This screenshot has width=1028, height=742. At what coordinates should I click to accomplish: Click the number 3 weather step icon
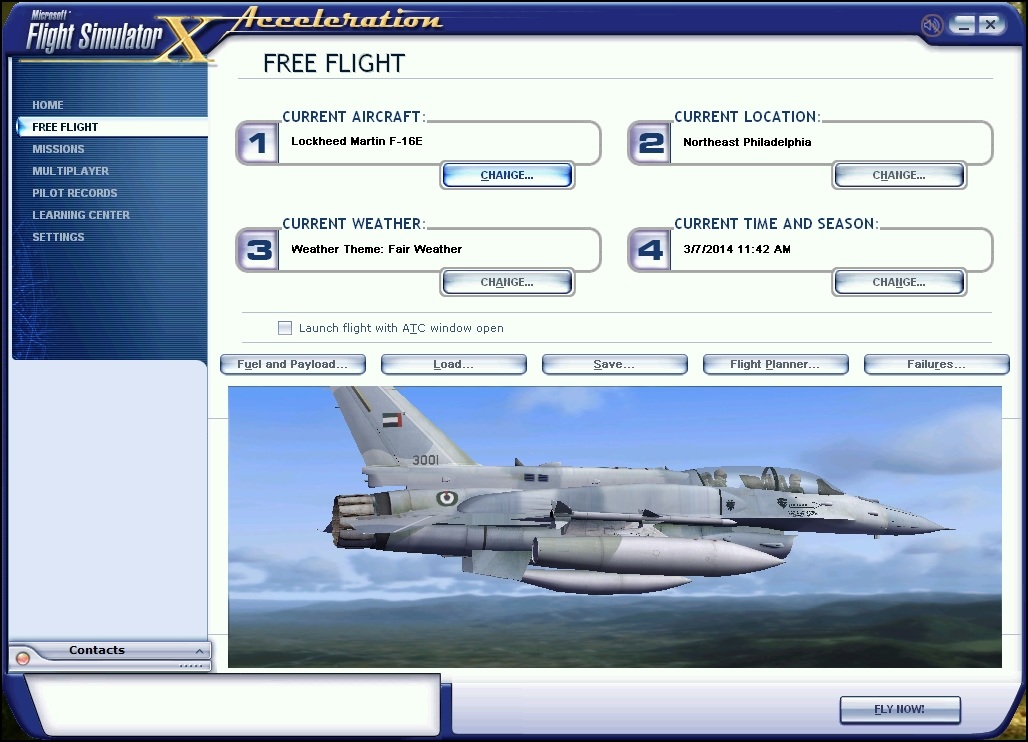tap(258, 250)
